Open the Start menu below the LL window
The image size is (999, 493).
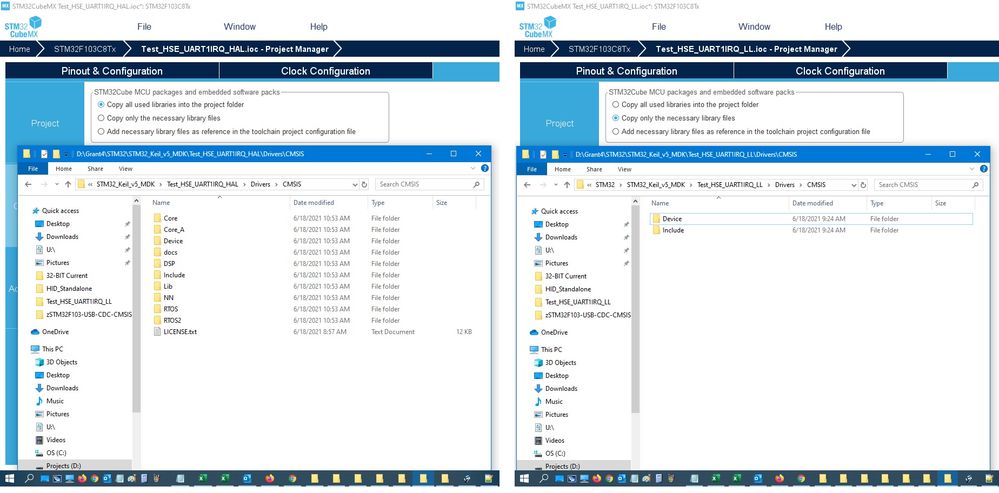click(x=524, y=478)
